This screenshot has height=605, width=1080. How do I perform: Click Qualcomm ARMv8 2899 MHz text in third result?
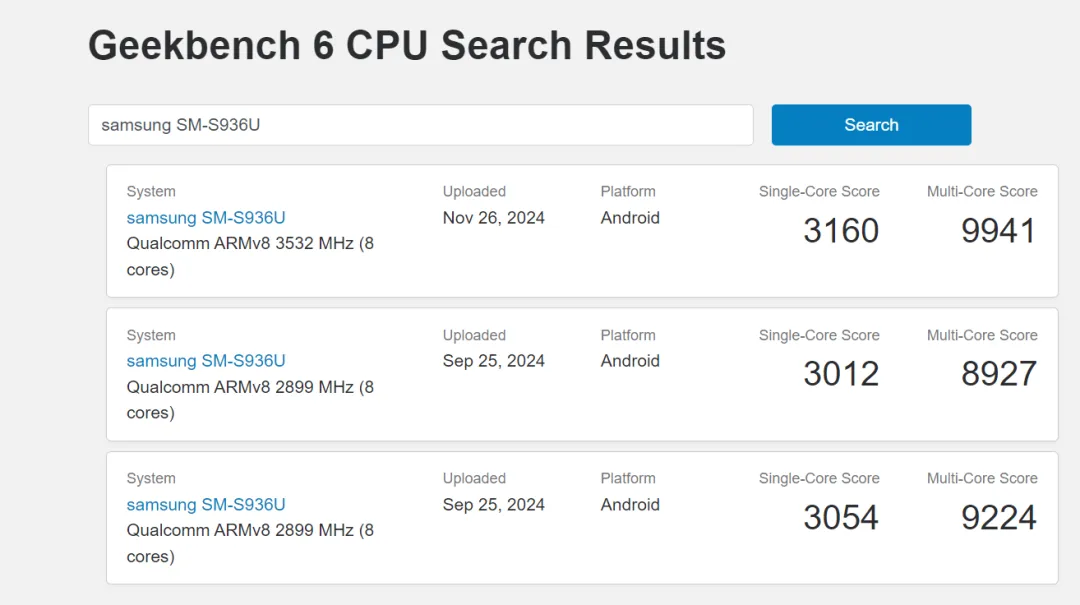250,543
